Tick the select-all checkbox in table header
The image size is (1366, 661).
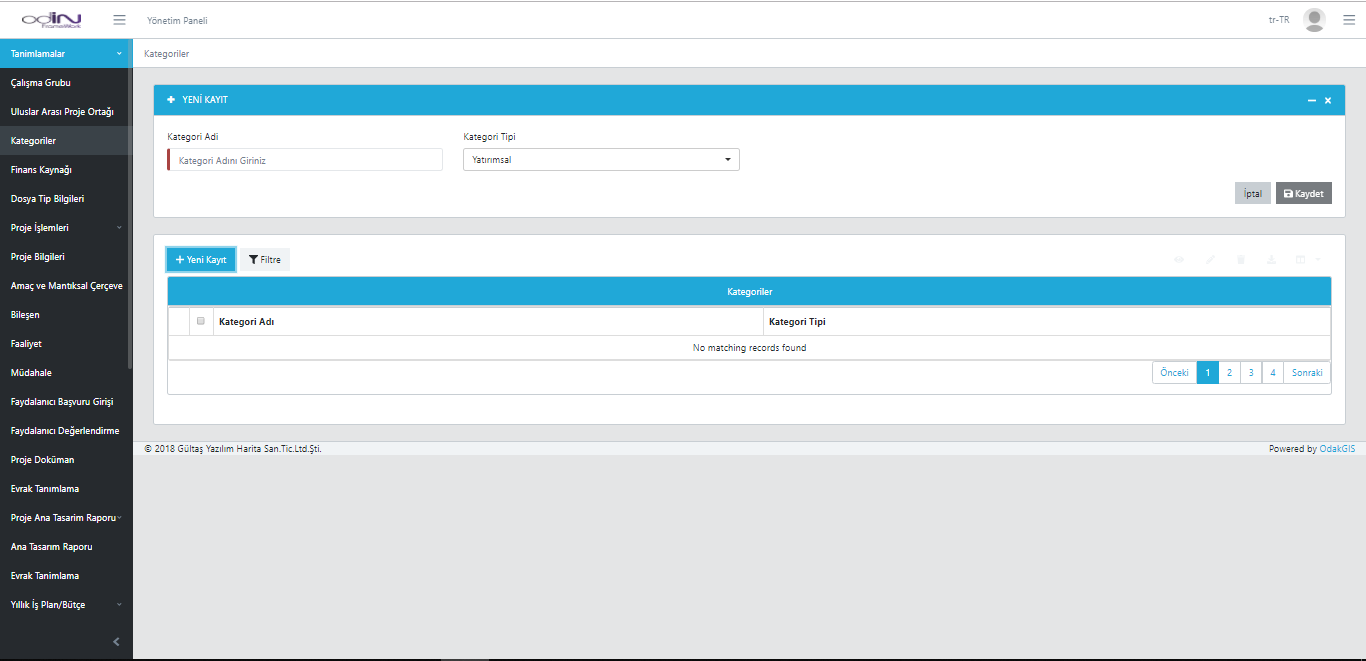201,321
